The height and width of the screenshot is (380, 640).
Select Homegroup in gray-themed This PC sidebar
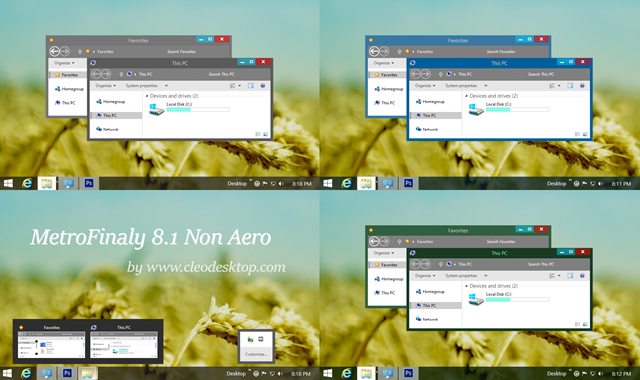tap(110, 102)
